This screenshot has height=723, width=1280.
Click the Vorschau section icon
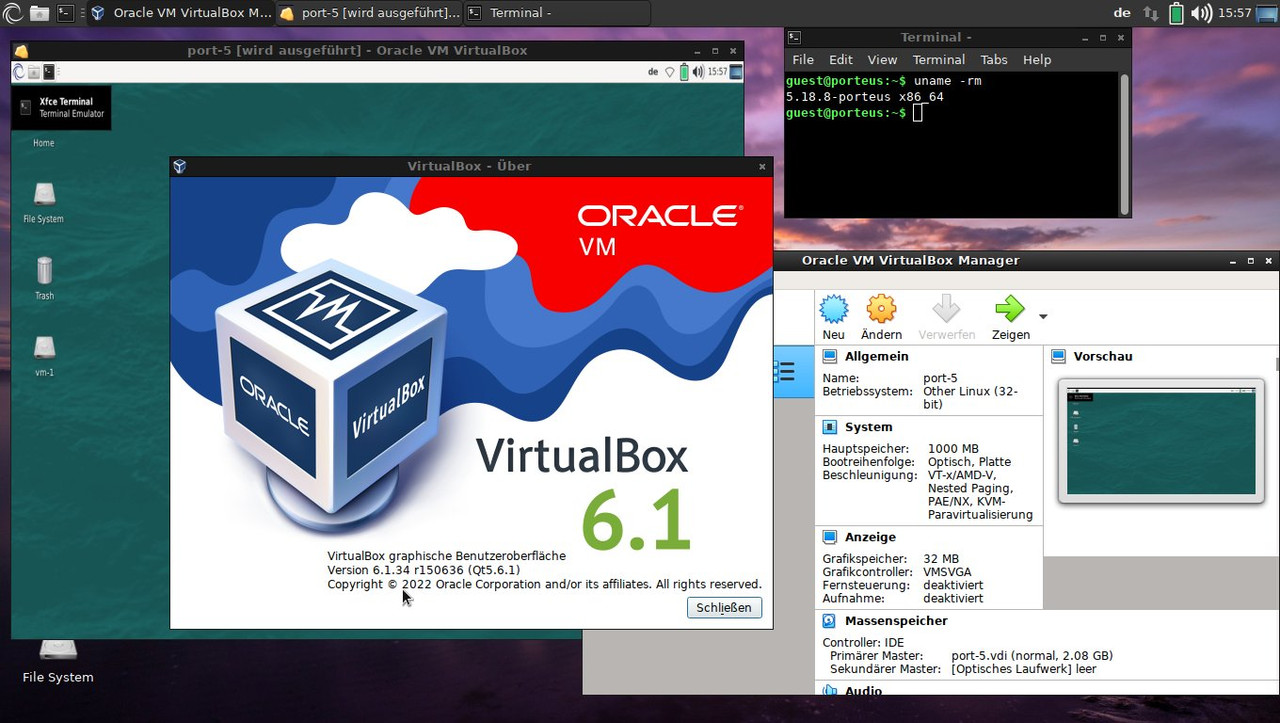(1059, 357)
